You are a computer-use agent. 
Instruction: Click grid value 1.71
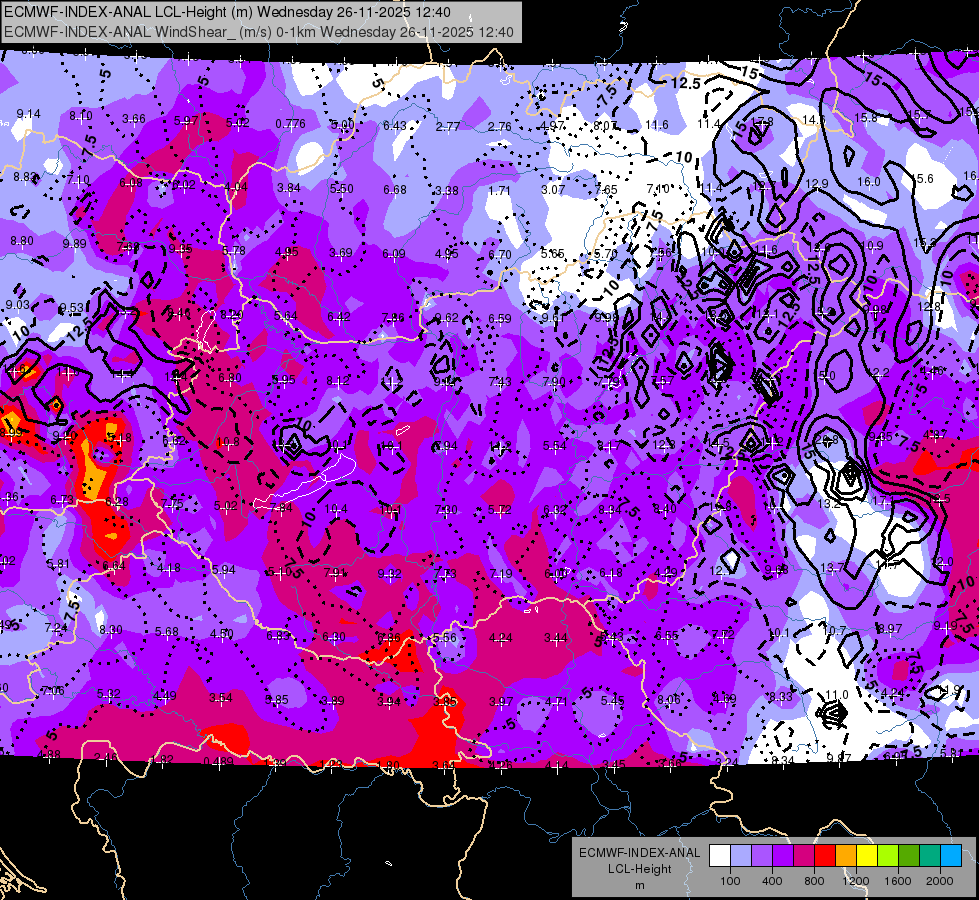click(499, 190)
